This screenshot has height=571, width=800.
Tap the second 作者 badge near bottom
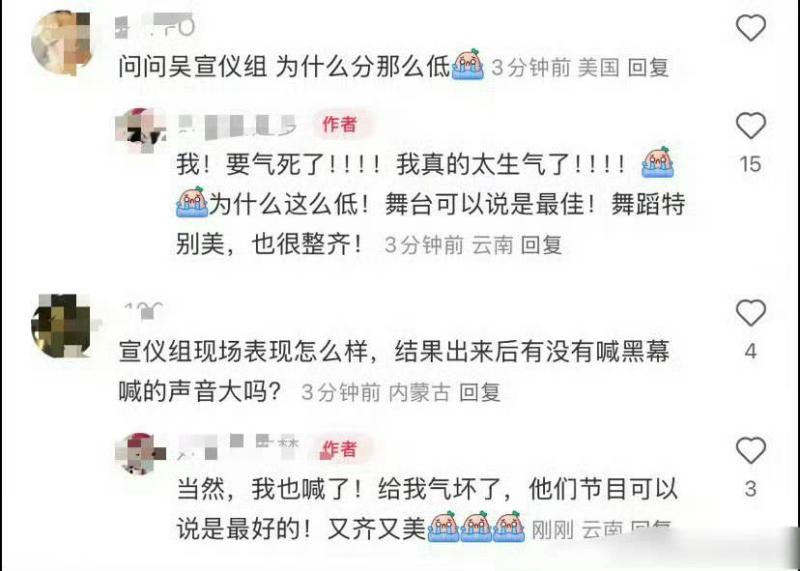pos(339,449)
